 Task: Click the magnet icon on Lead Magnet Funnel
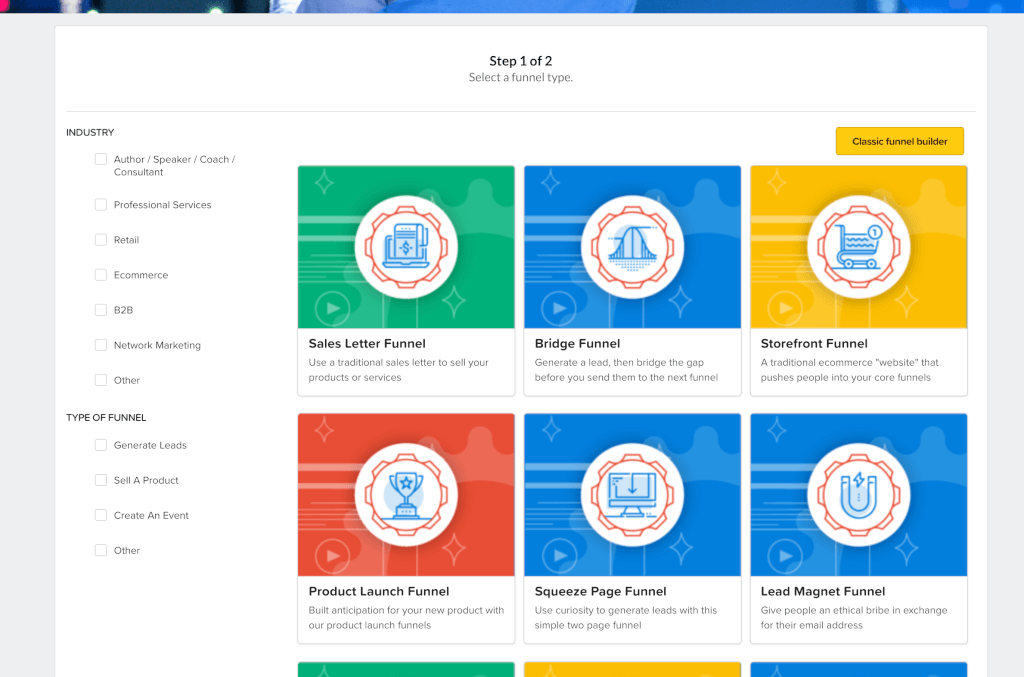tap(858, 491)
